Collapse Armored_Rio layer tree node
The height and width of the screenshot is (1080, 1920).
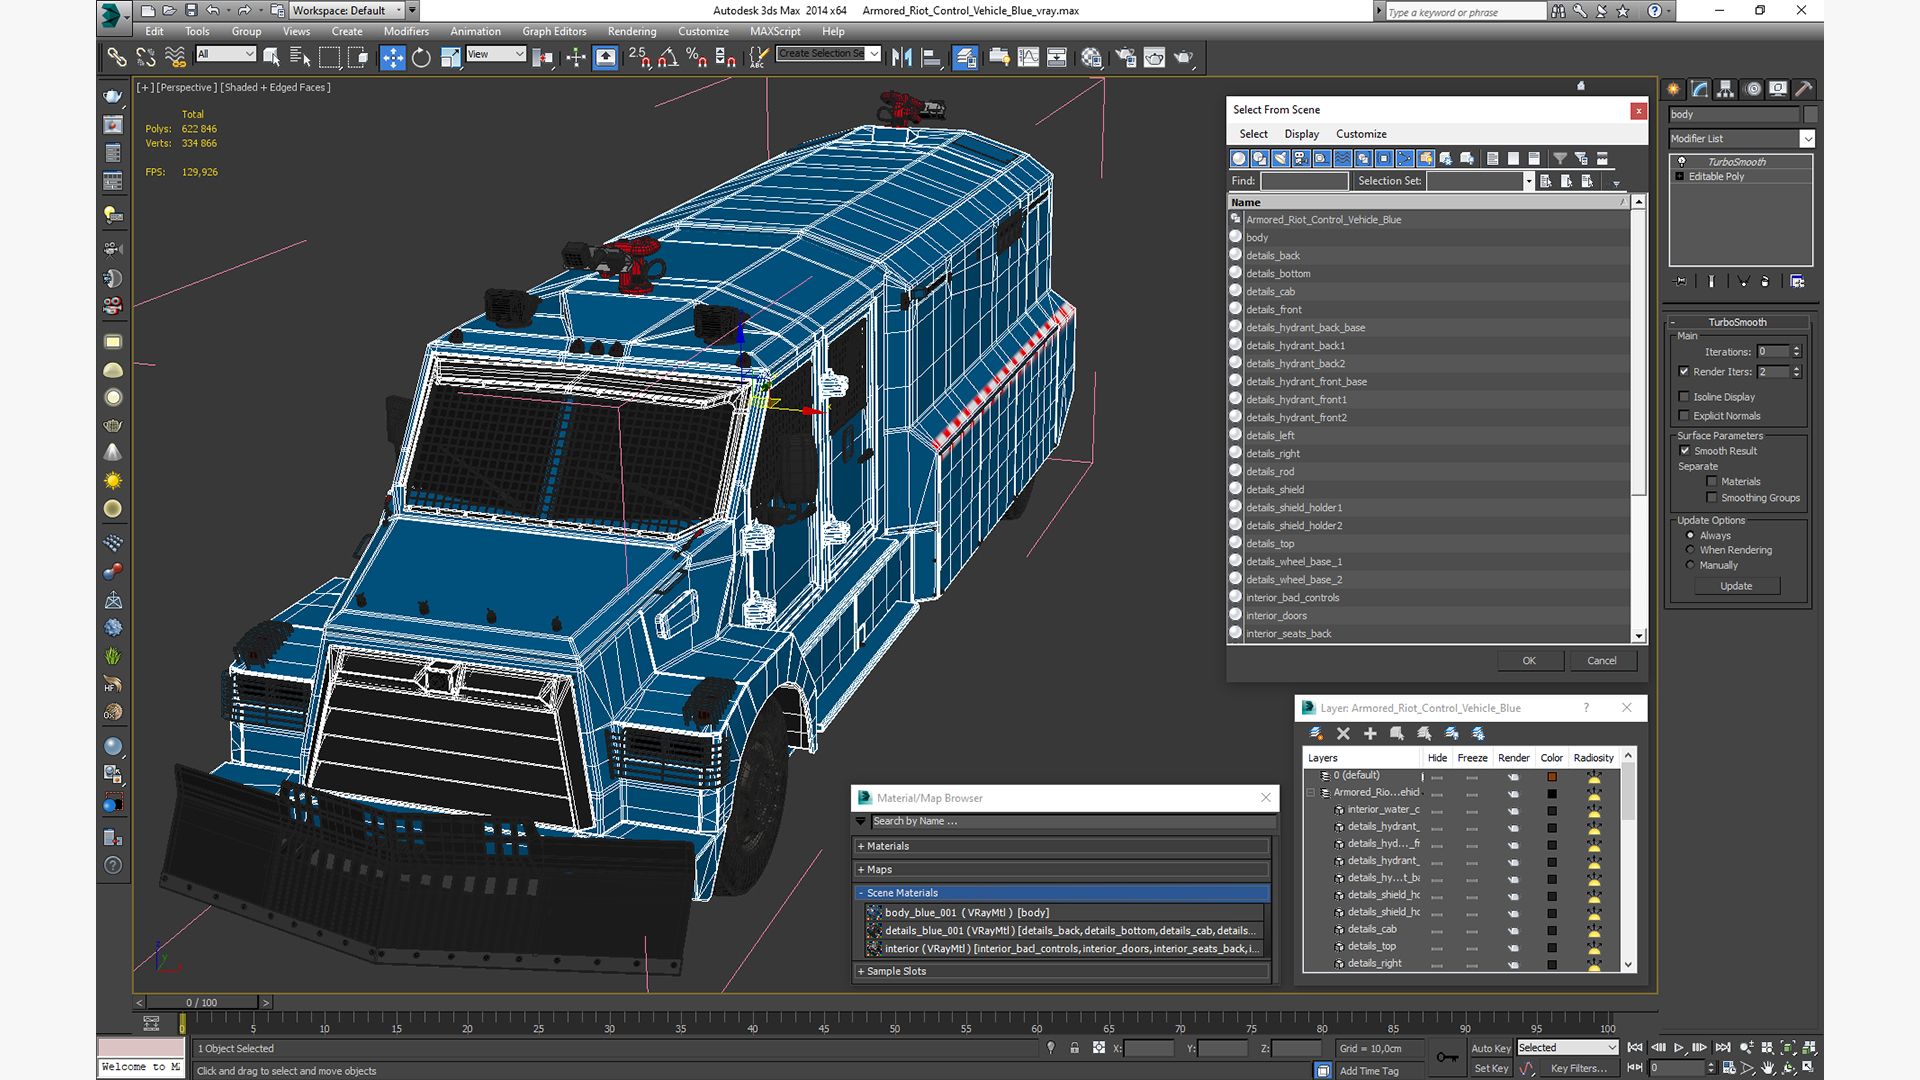[1311, 793]
